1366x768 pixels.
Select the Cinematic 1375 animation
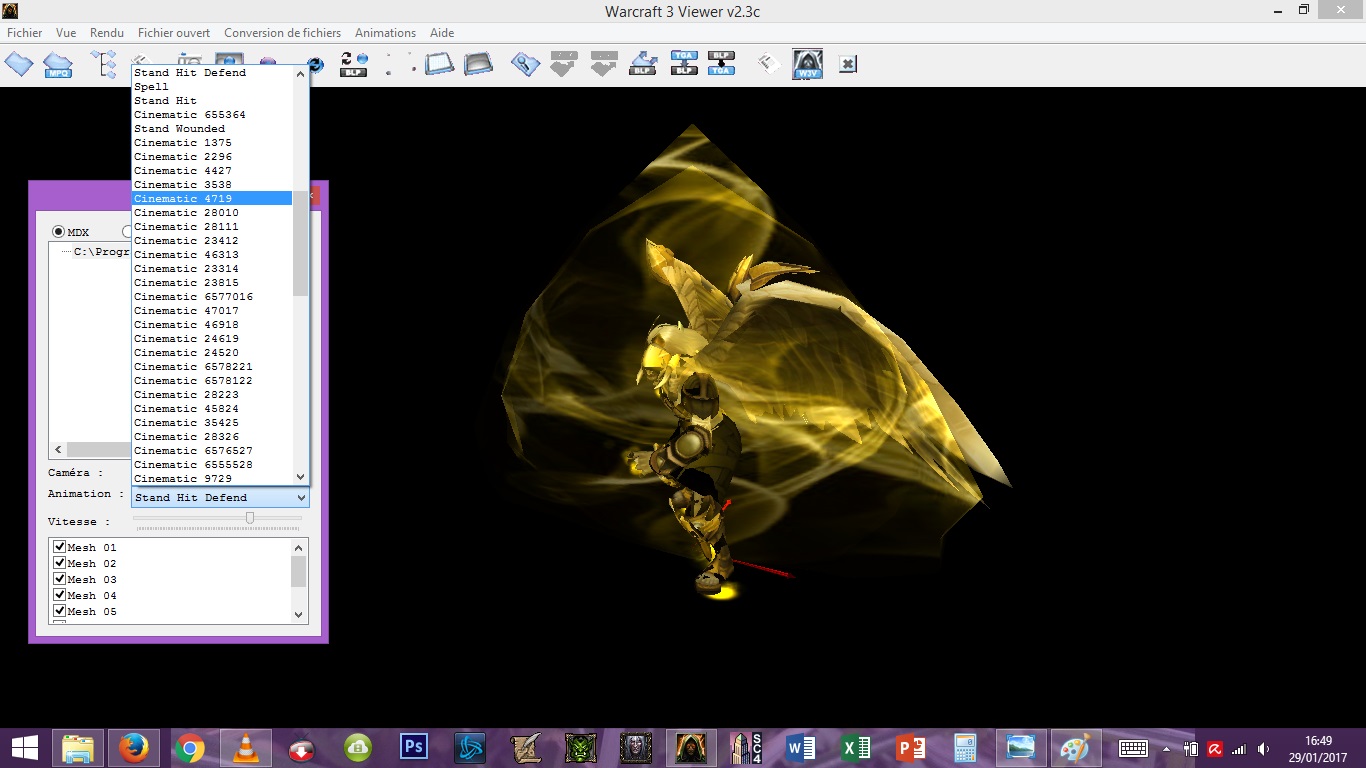point(212,142)
